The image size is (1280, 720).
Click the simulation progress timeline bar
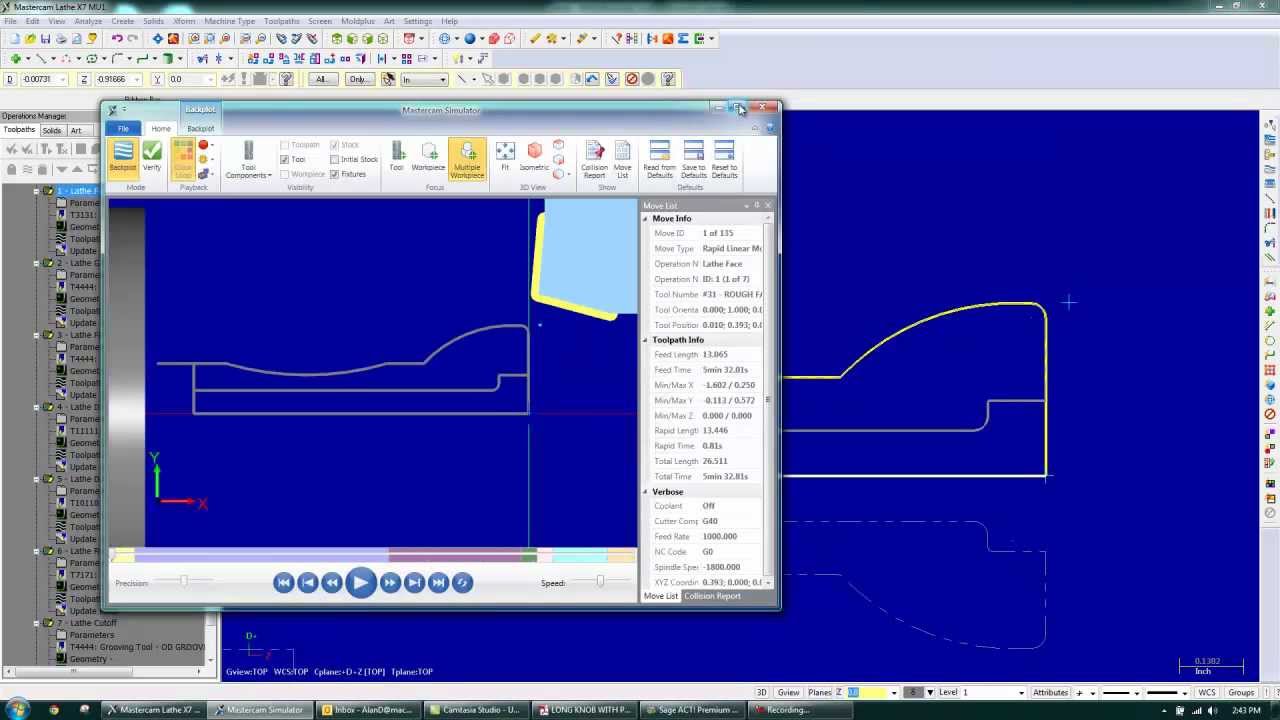pyautogui.click(x=373, y=556)
